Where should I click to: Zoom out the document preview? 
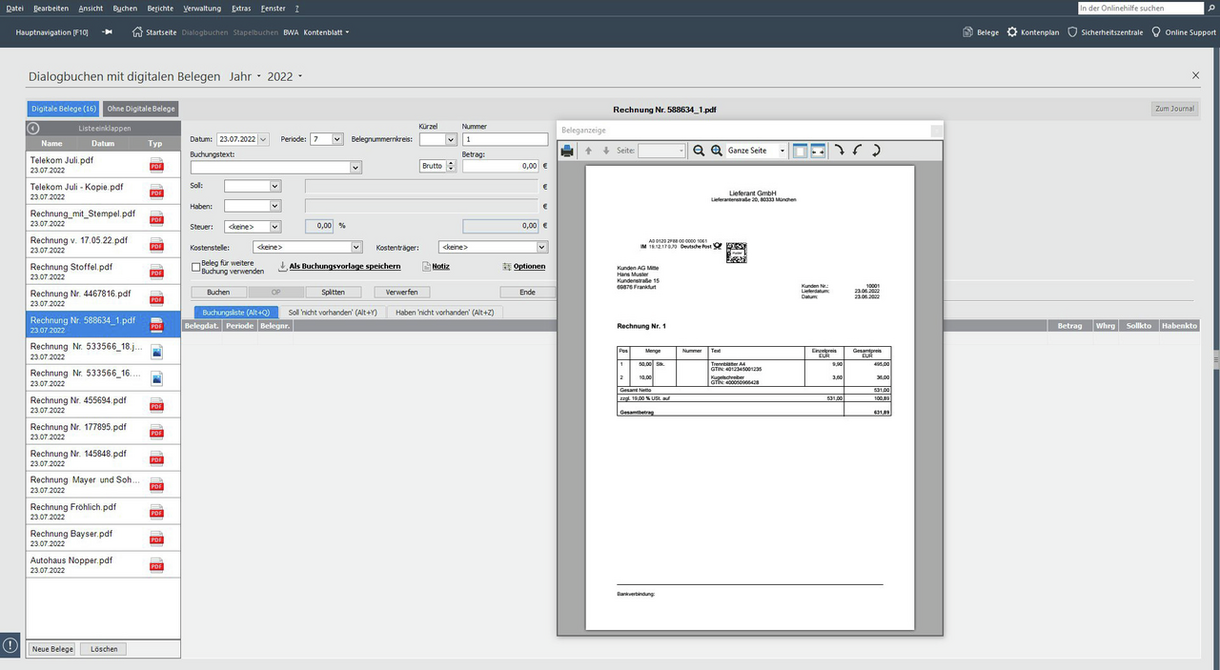pos(699,151)
